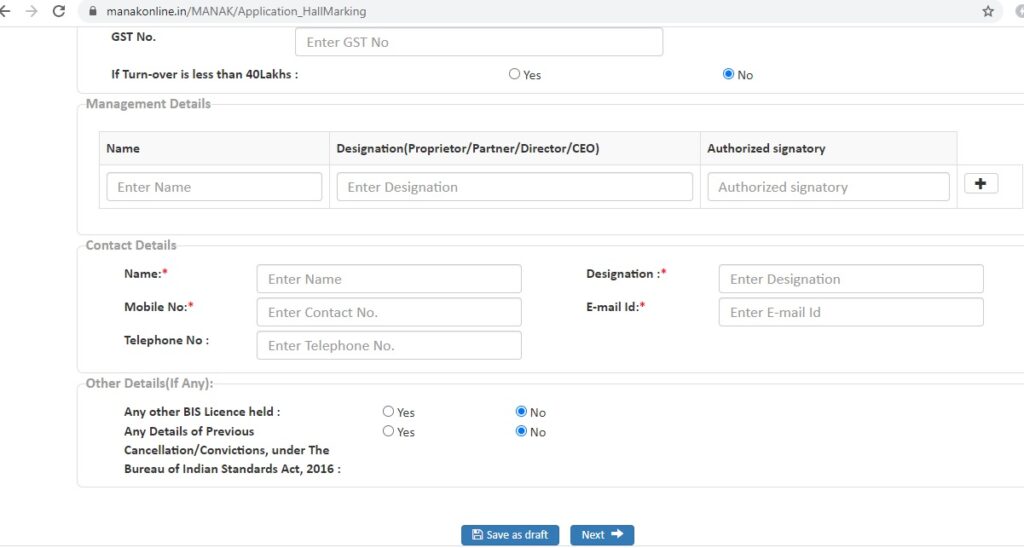The height and width of the screenshot is (548, 1024).
Task: Click 'If Turn-over is less than 40Lakhs' label
Action: [x=204, y=74]
